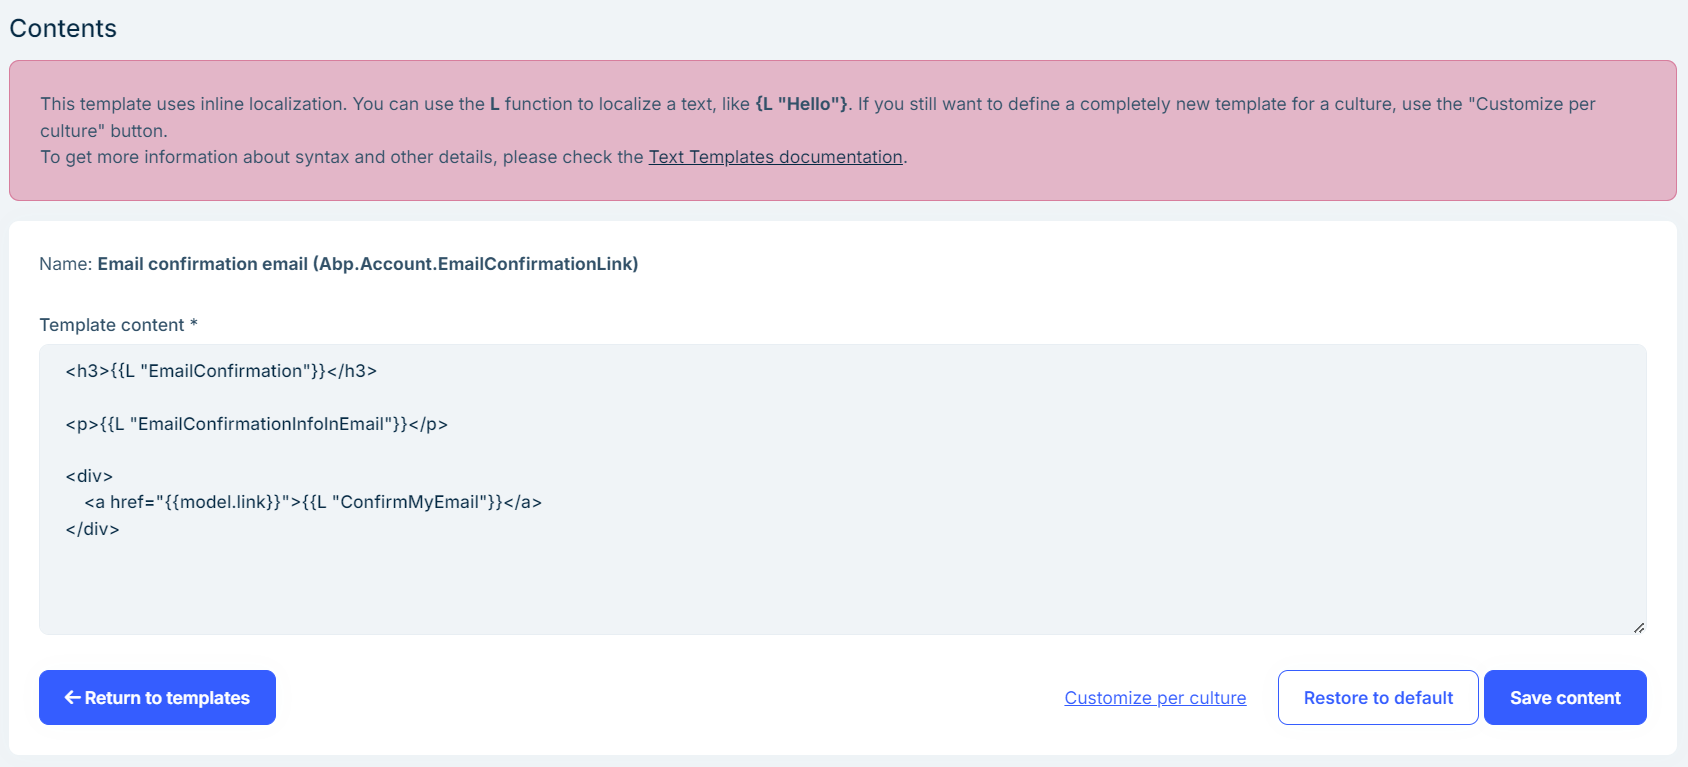Open the Text Templates documentation link
The height and width of the screenshot is (767, 1688).
coord(775,157)
